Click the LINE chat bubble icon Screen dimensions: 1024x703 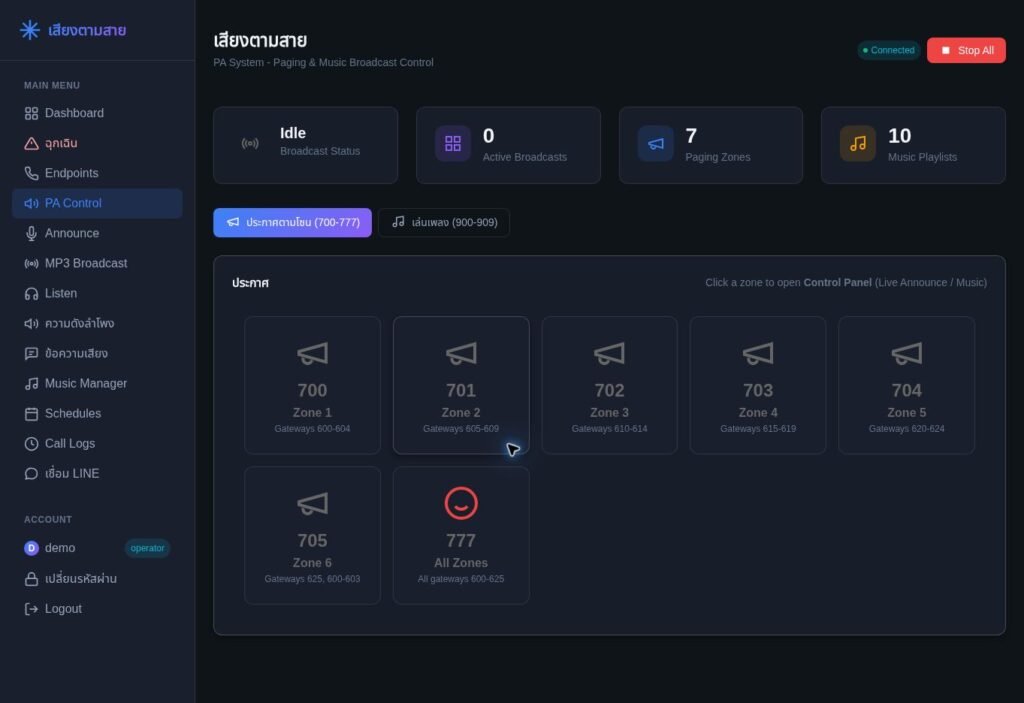(x=31, y=474)
